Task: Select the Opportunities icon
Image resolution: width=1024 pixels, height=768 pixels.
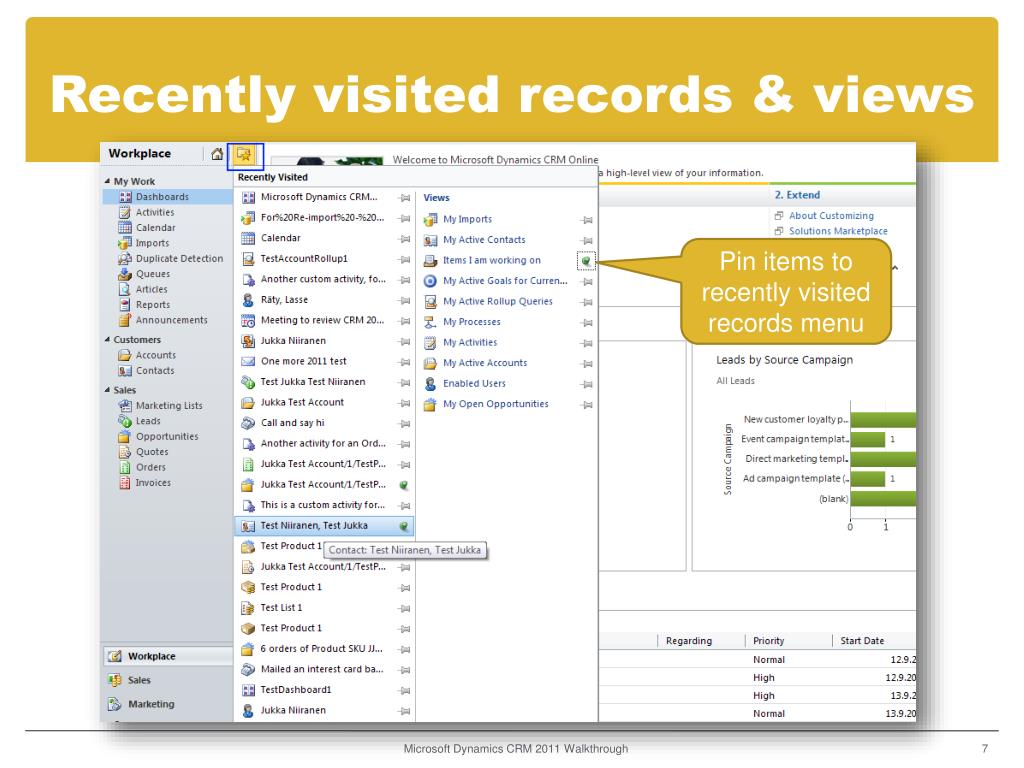Action: pos(125,436)
